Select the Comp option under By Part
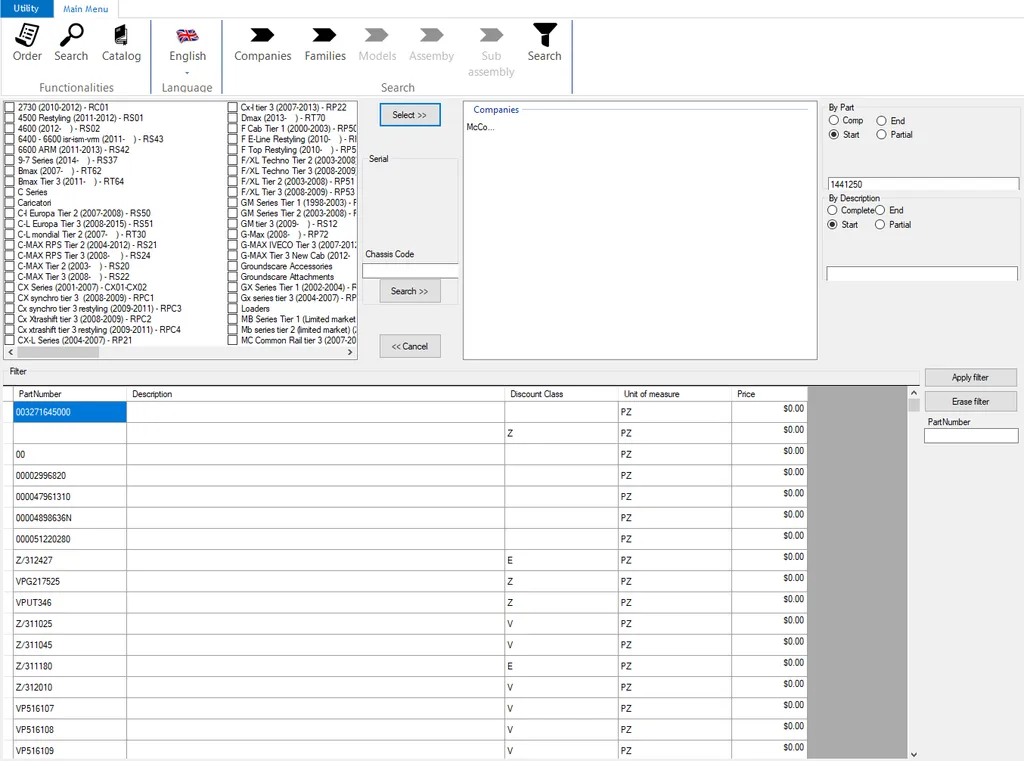The width and height of the screenshot is (1024, 761). click(834, 120)
